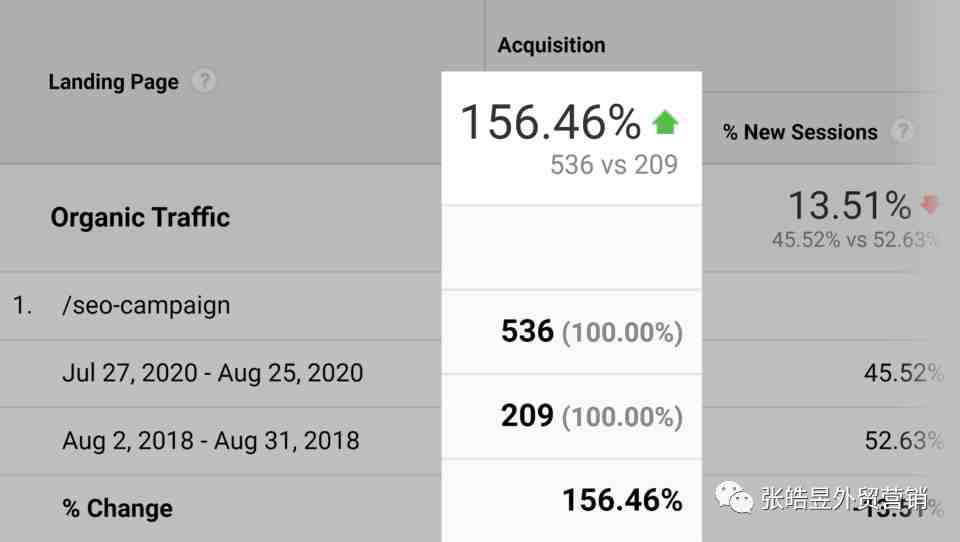Click the WeChat logo in the watermark
The height and width of the screenshot is (542, 960).
pos(733,497)
